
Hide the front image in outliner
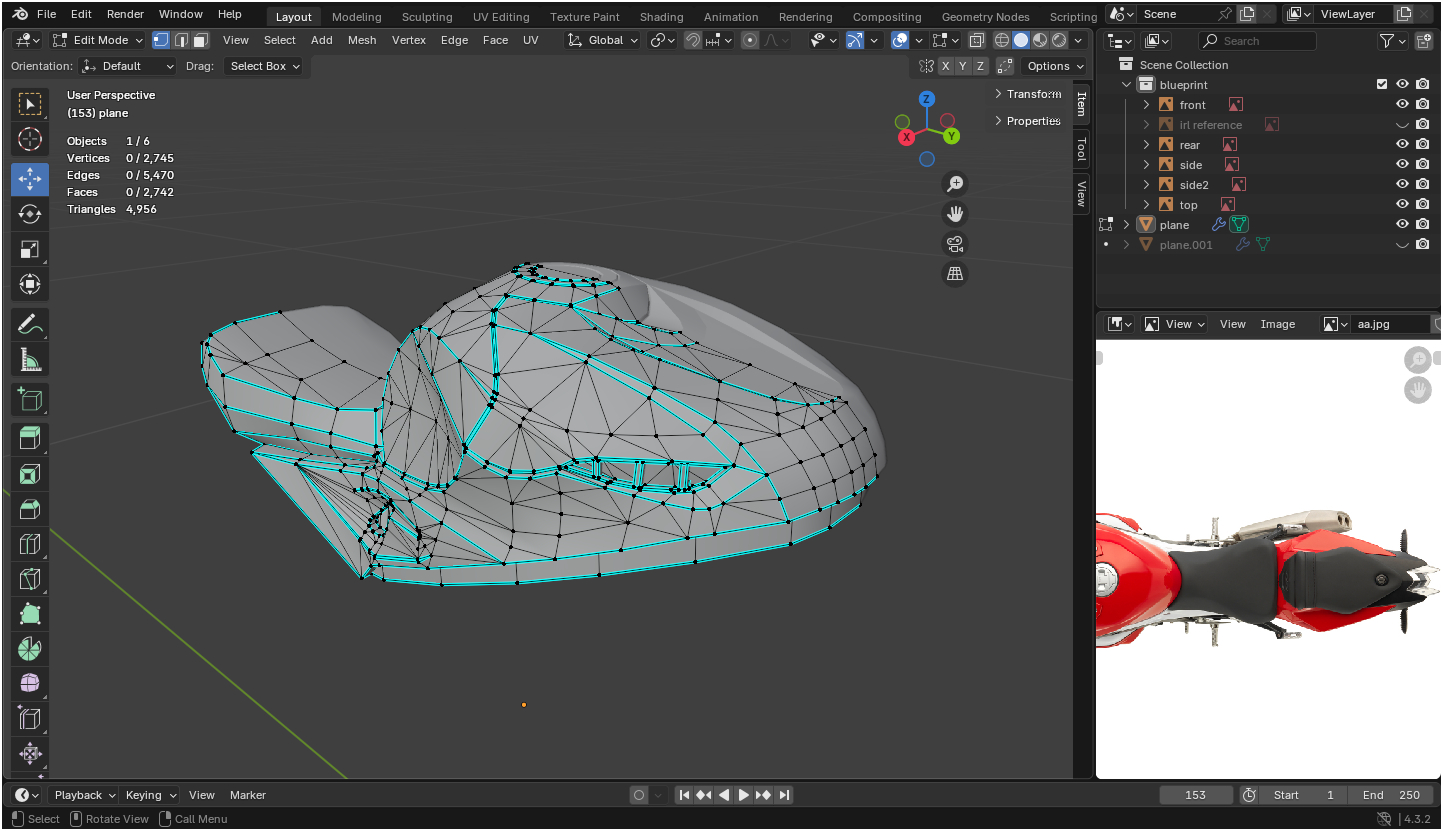tap(1402, 105)
